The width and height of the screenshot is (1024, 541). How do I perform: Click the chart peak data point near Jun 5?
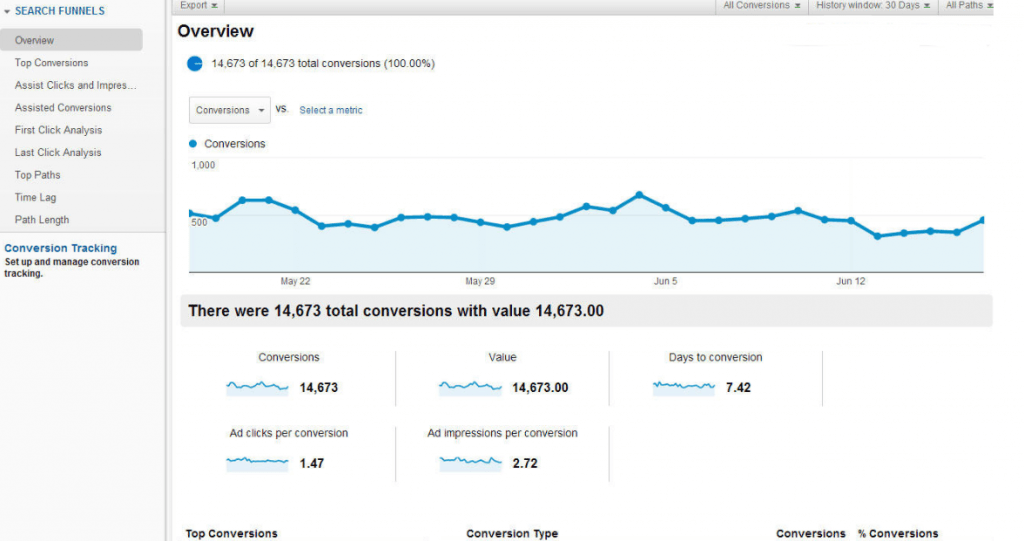click(639, 195)
